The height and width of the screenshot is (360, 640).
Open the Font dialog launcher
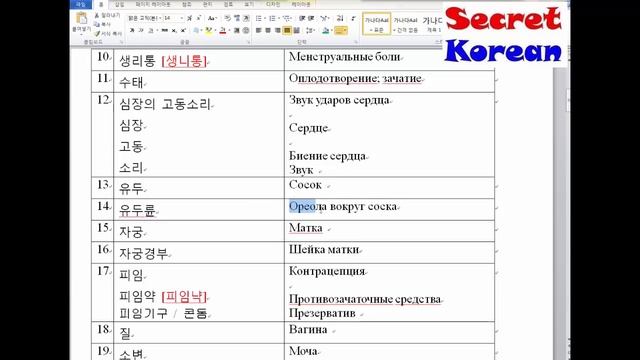(x=248, y=42)
